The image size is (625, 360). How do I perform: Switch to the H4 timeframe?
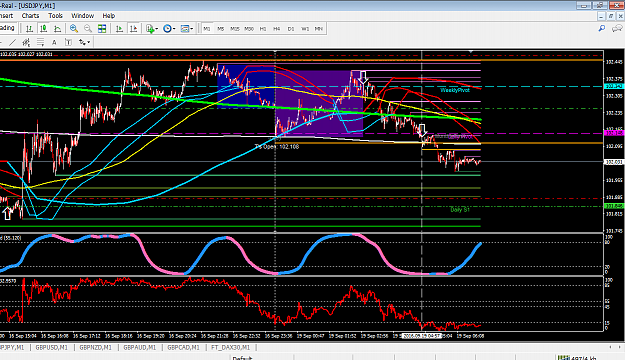coord(277,29)
